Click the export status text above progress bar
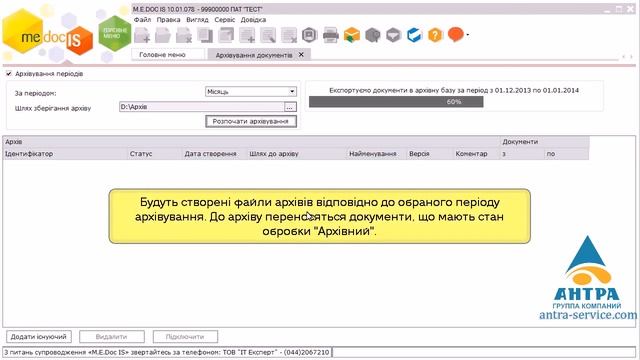 [x=454, y=90]
